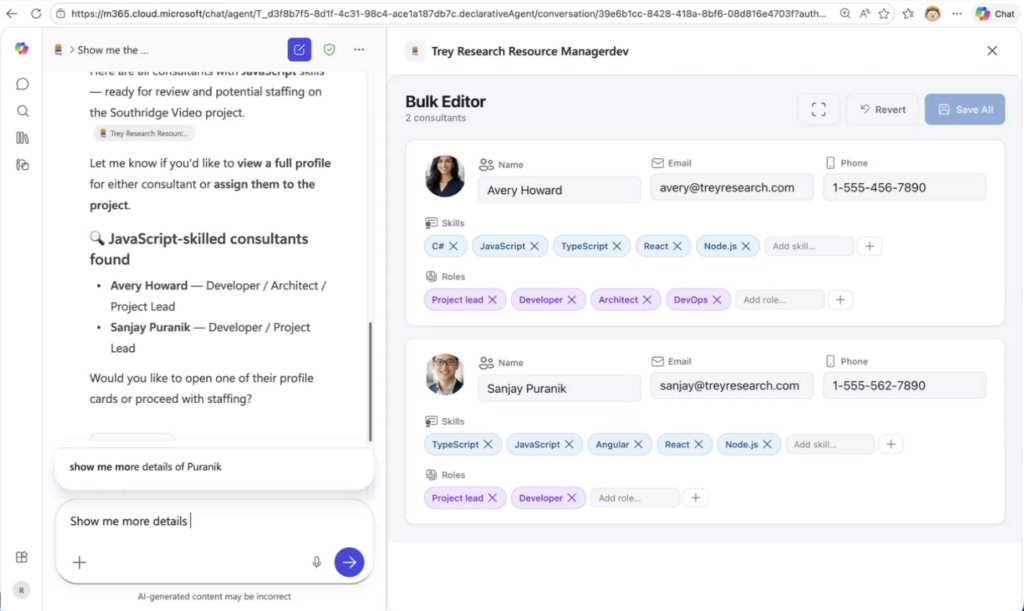Toggle fullscreen for the Bulk Editor
The width and height of the screenshot is (1024, 611).
818,110
